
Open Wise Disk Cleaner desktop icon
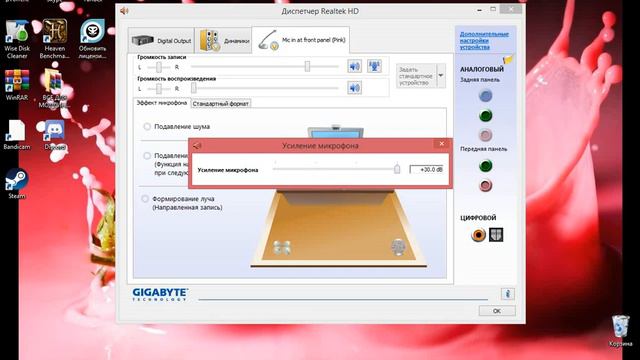(x=17, y=39)
